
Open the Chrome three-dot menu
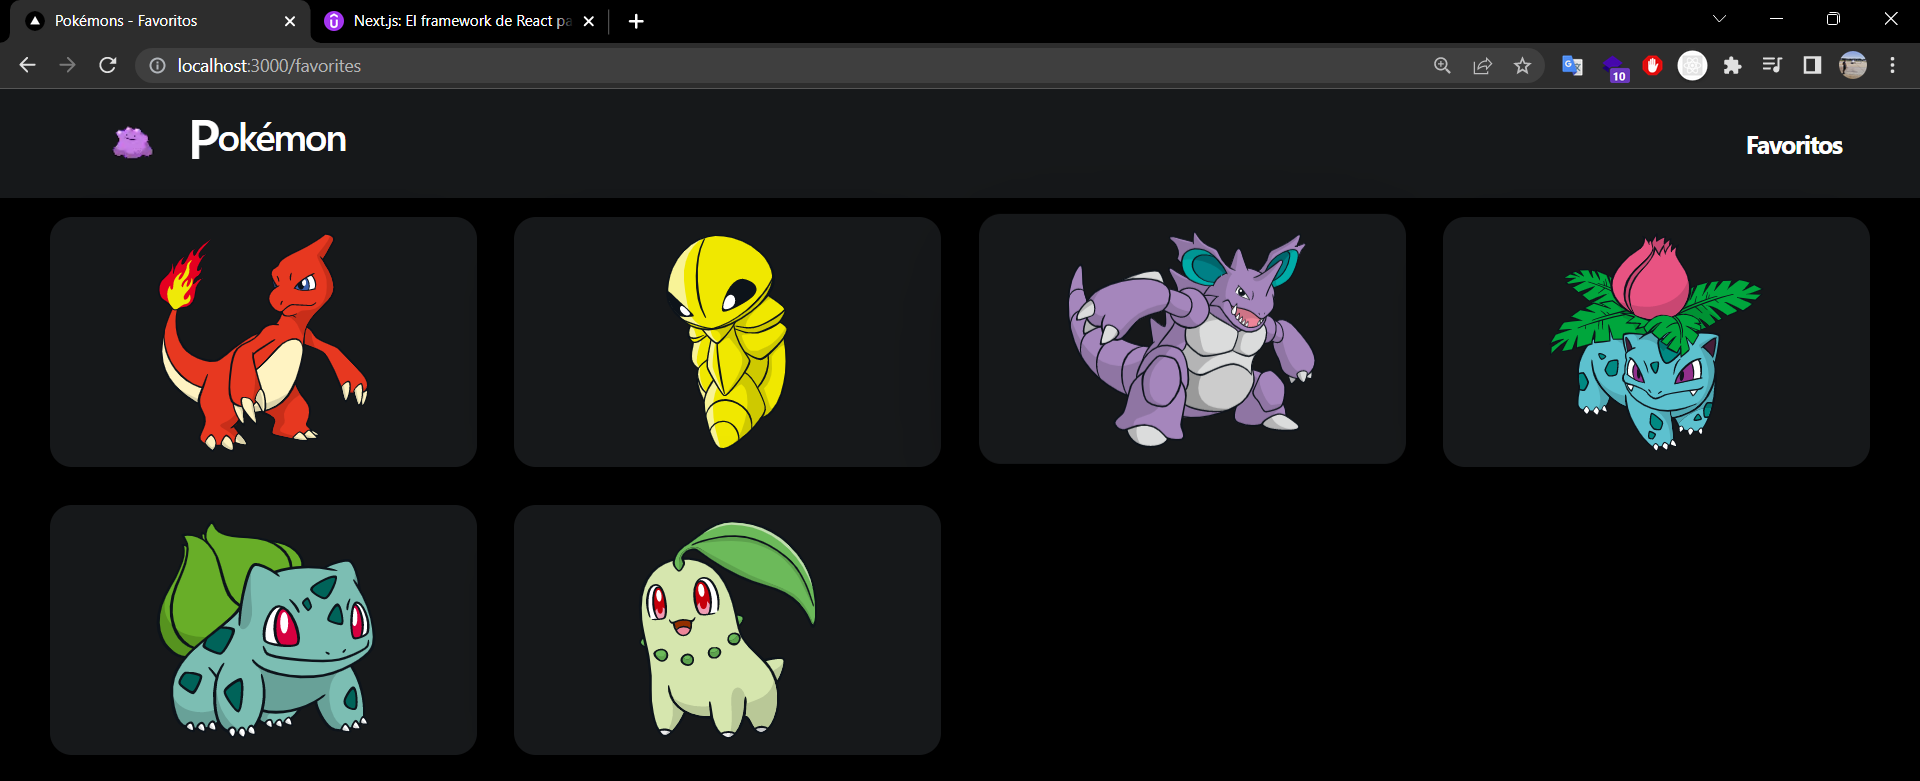coord(1892,65)
